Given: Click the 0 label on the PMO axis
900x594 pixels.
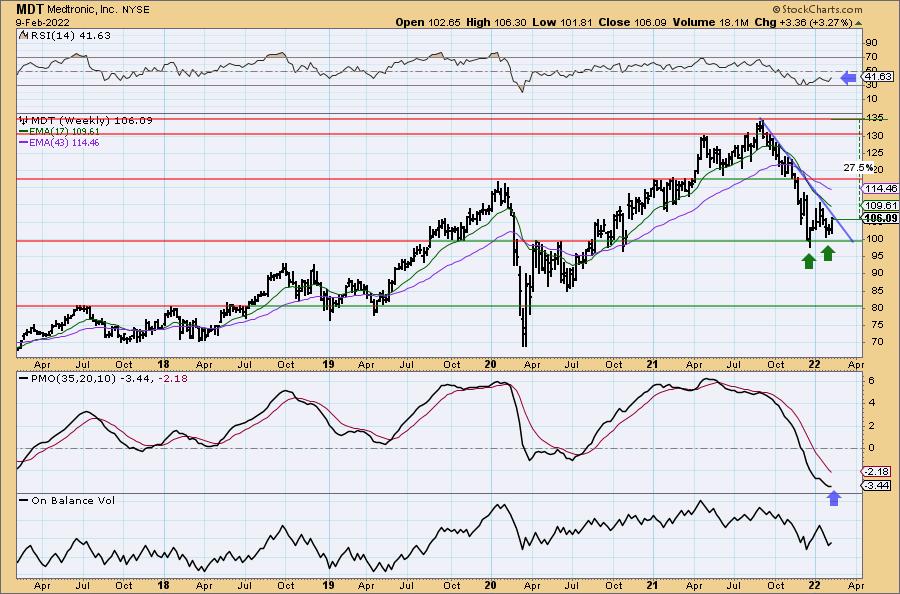Looking at the screenshot, I should click(x=871, y=448).
